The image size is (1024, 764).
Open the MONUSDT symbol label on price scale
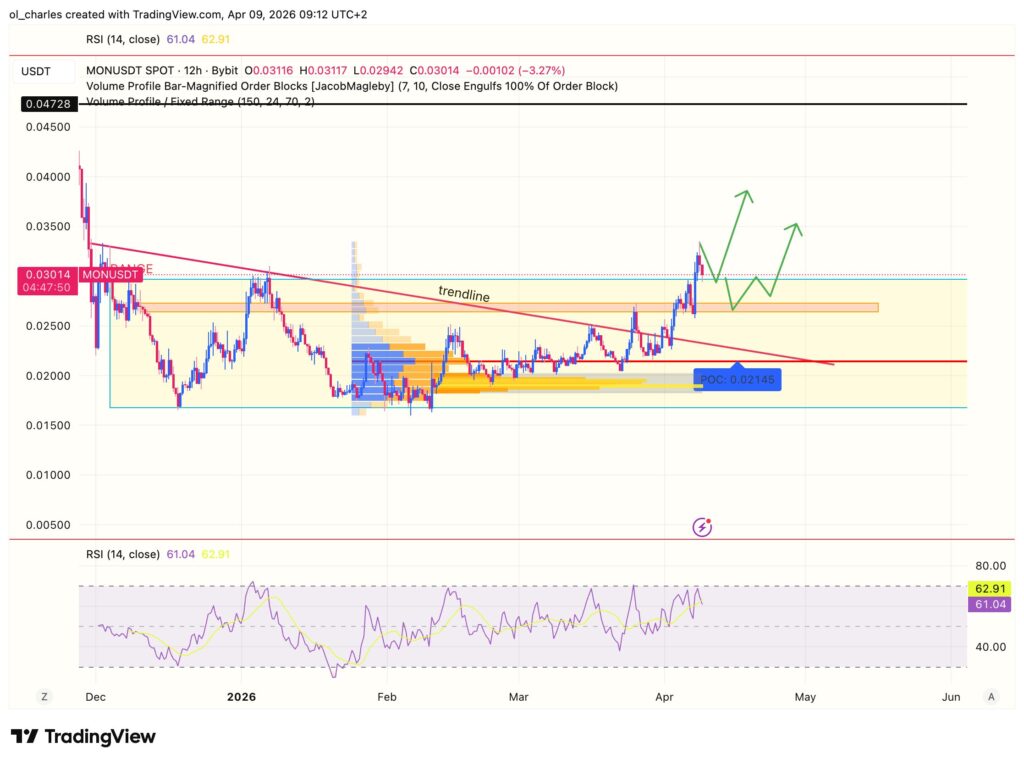click(x=110, y=274)
